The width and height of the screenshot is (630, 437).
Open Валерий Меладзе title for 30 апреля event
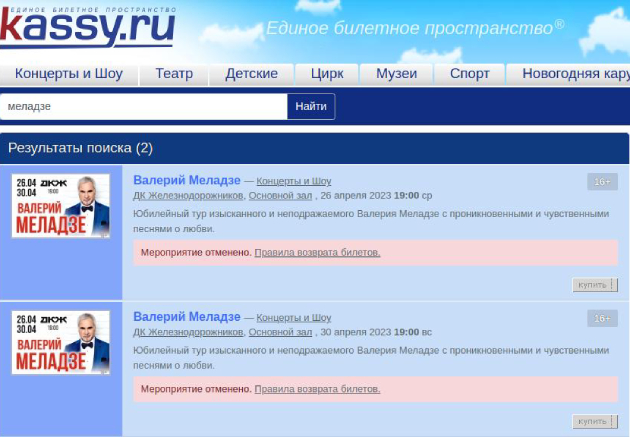(187, 317)
